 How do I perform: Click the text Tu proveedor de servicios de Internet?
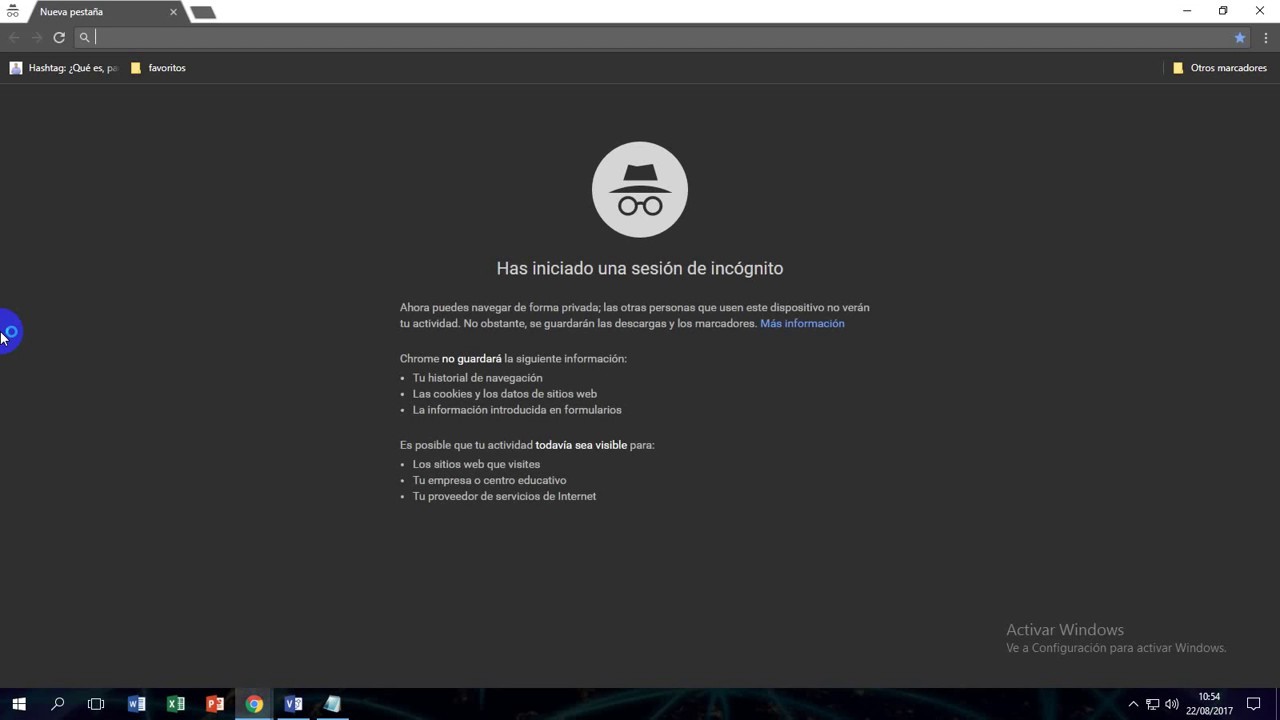504,496
